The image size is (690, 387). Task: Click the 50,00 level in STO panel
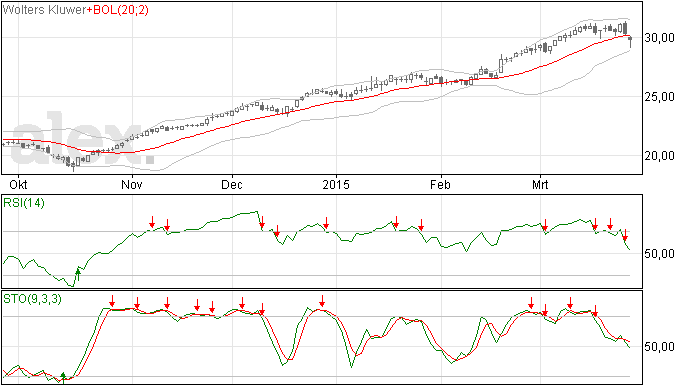click(659, 347)
